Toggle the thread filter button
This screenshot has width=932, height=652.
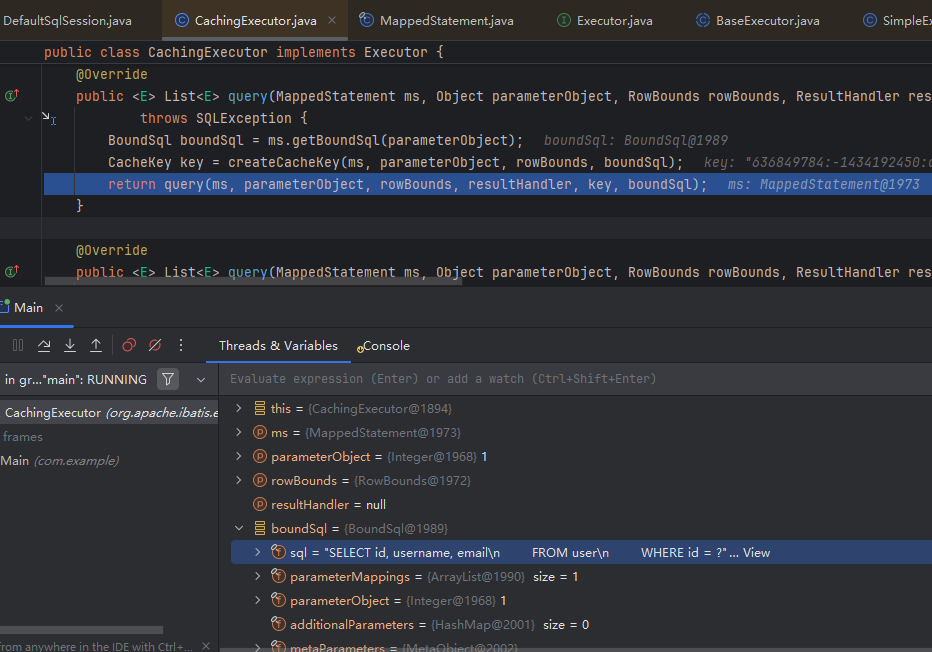coord(168,379)
